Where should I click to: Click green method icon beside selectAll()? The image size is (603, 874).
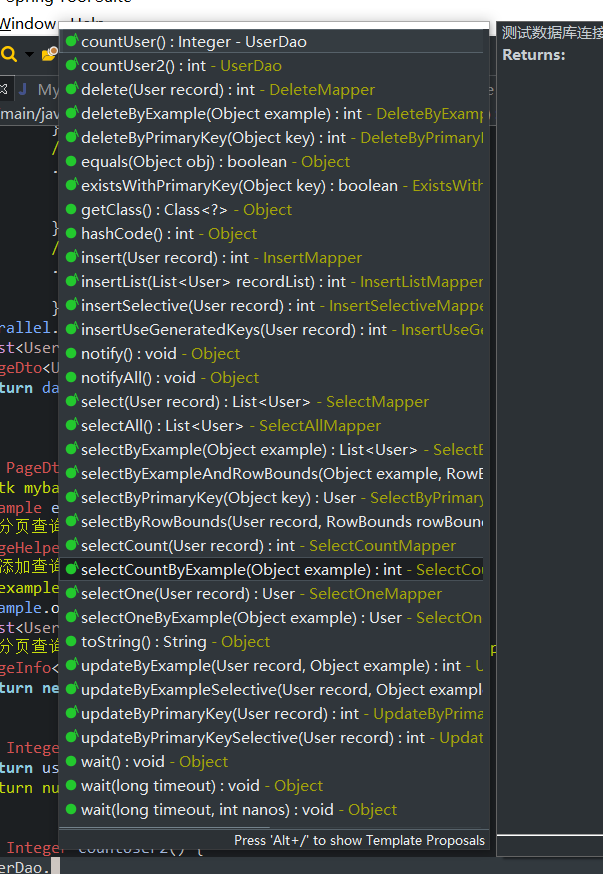pyautogui.click(x=71, y=424)
